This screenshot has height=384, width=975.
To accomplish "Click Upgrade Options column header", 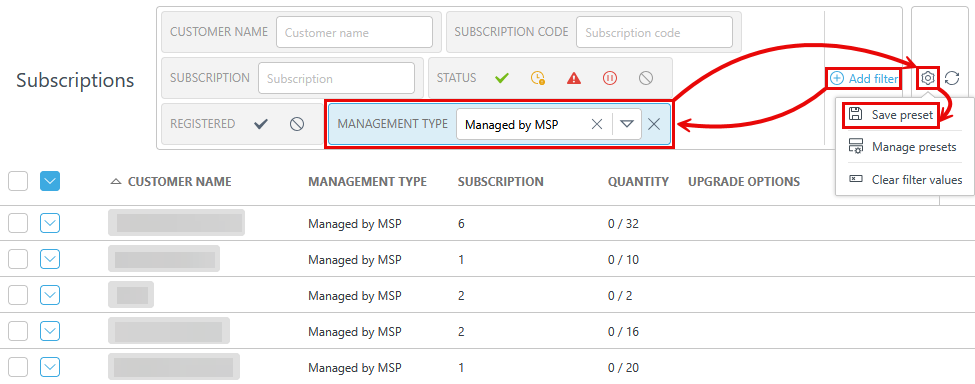I will pos(744,181).
